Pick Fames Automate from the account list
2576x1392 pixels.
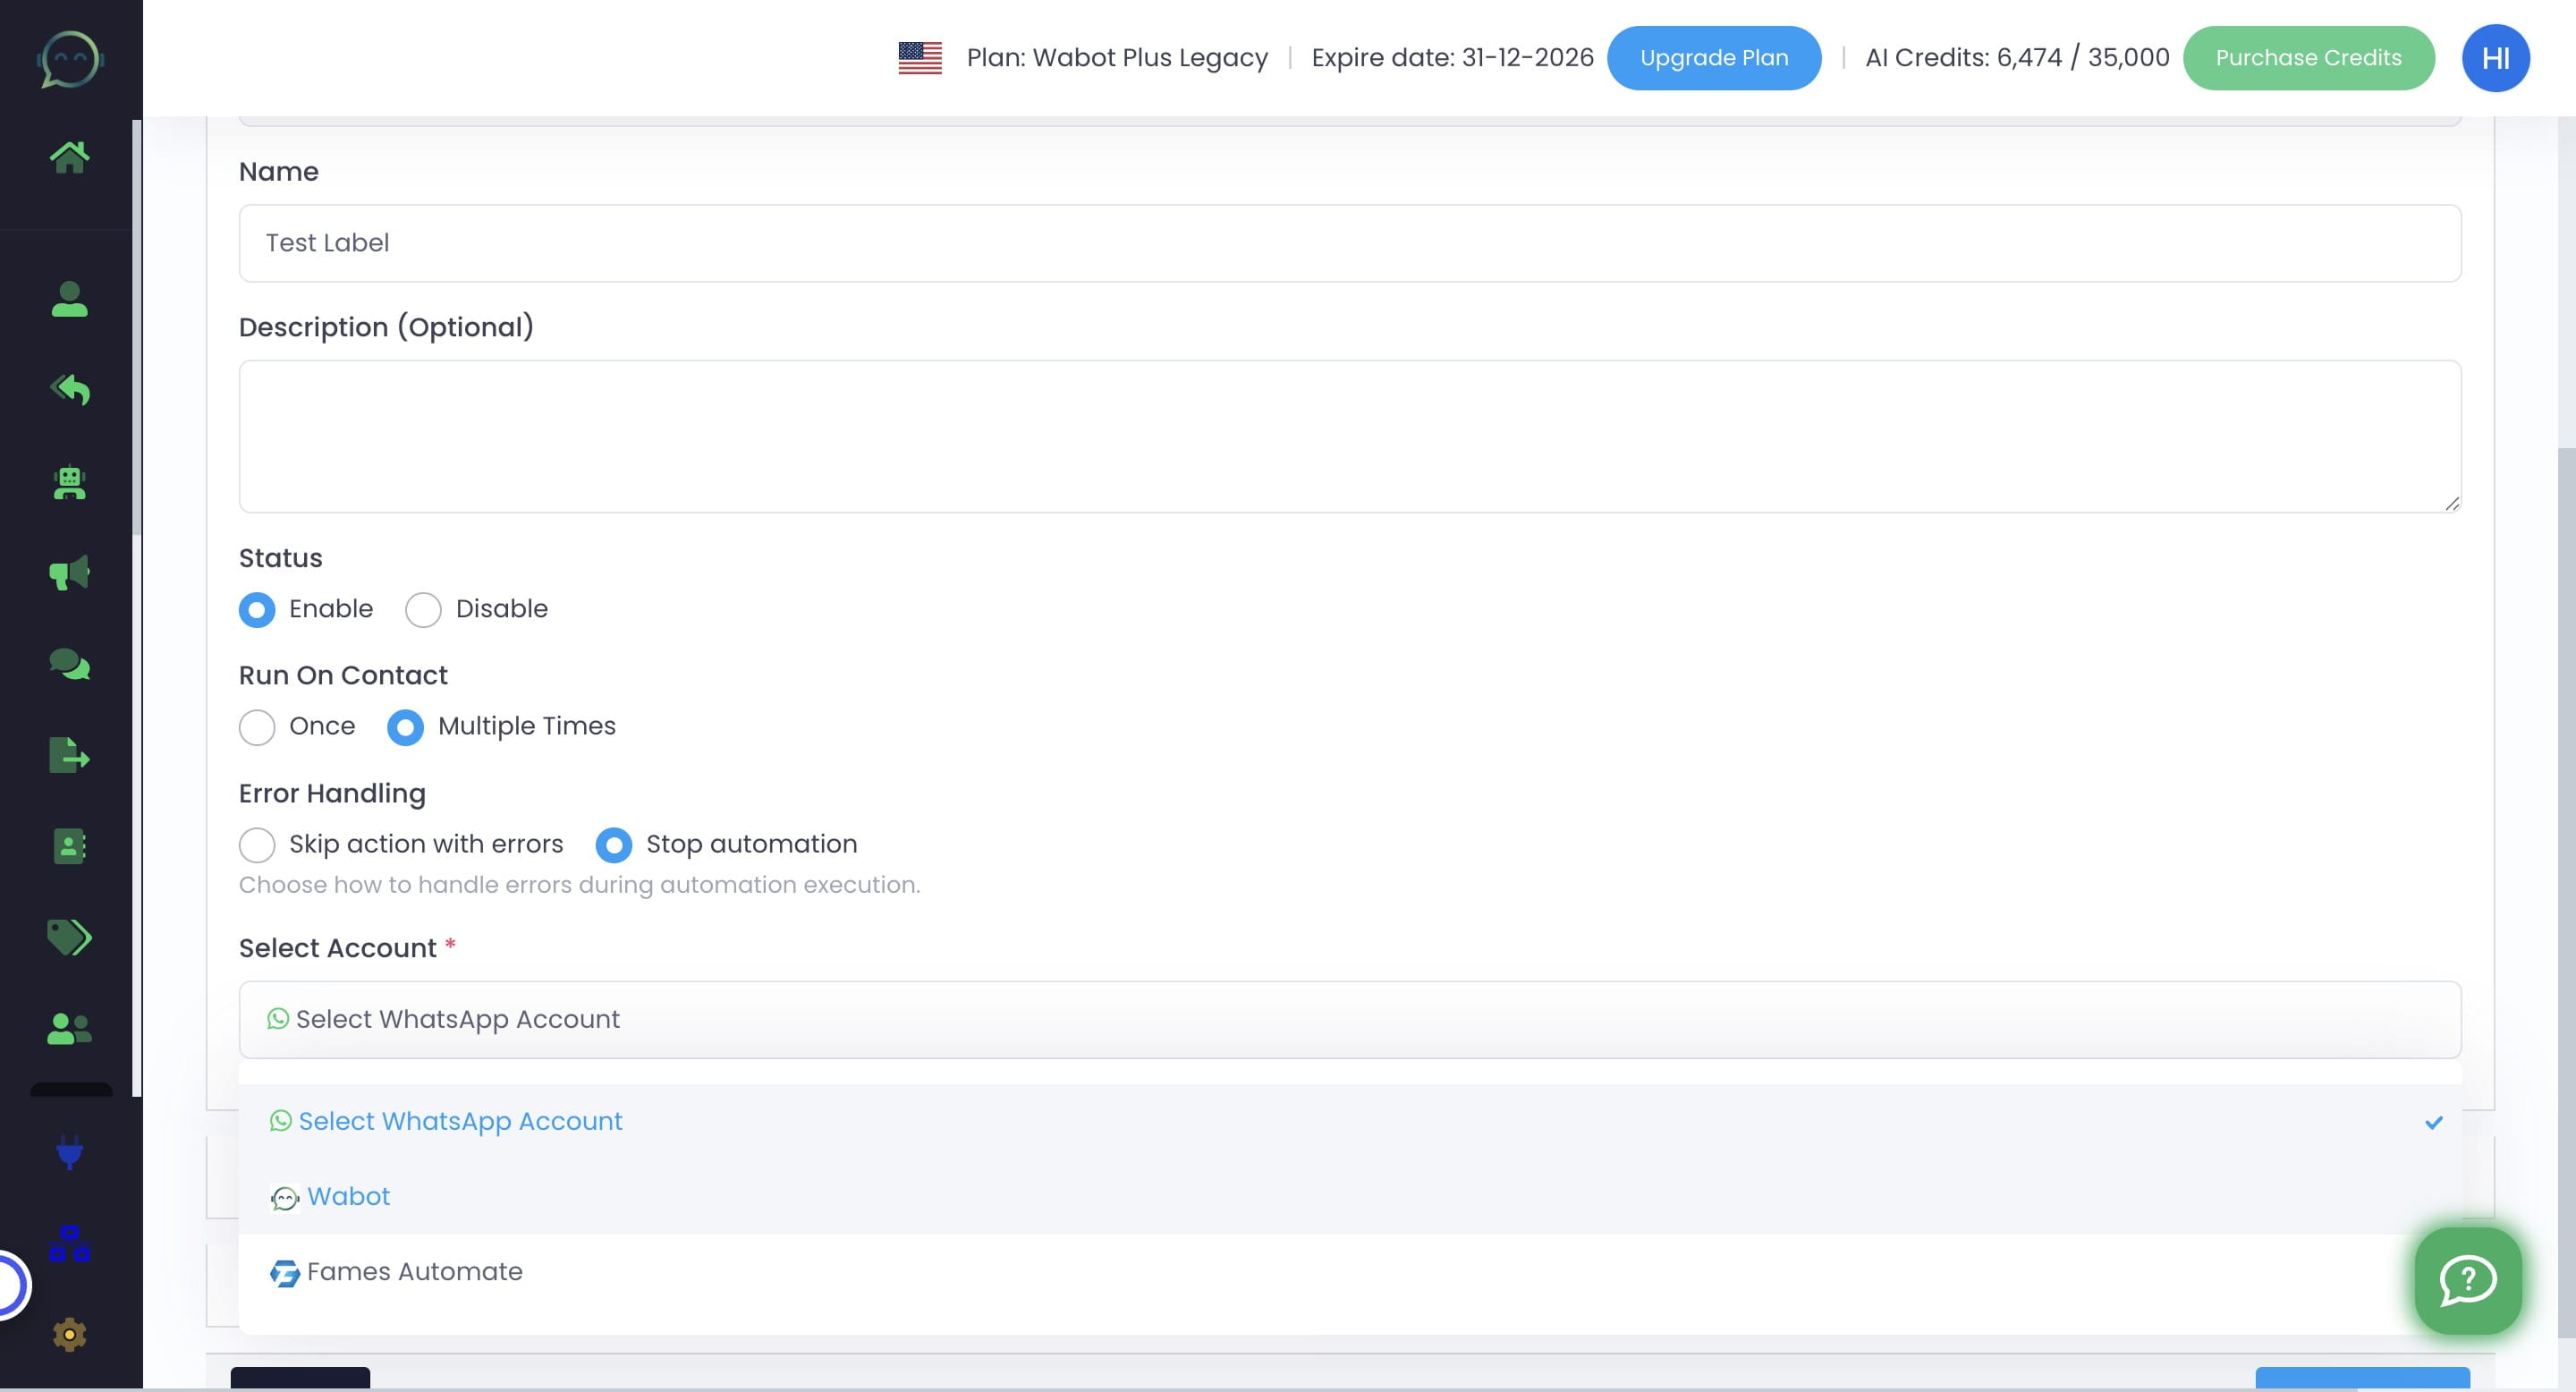click(413, 1271)
